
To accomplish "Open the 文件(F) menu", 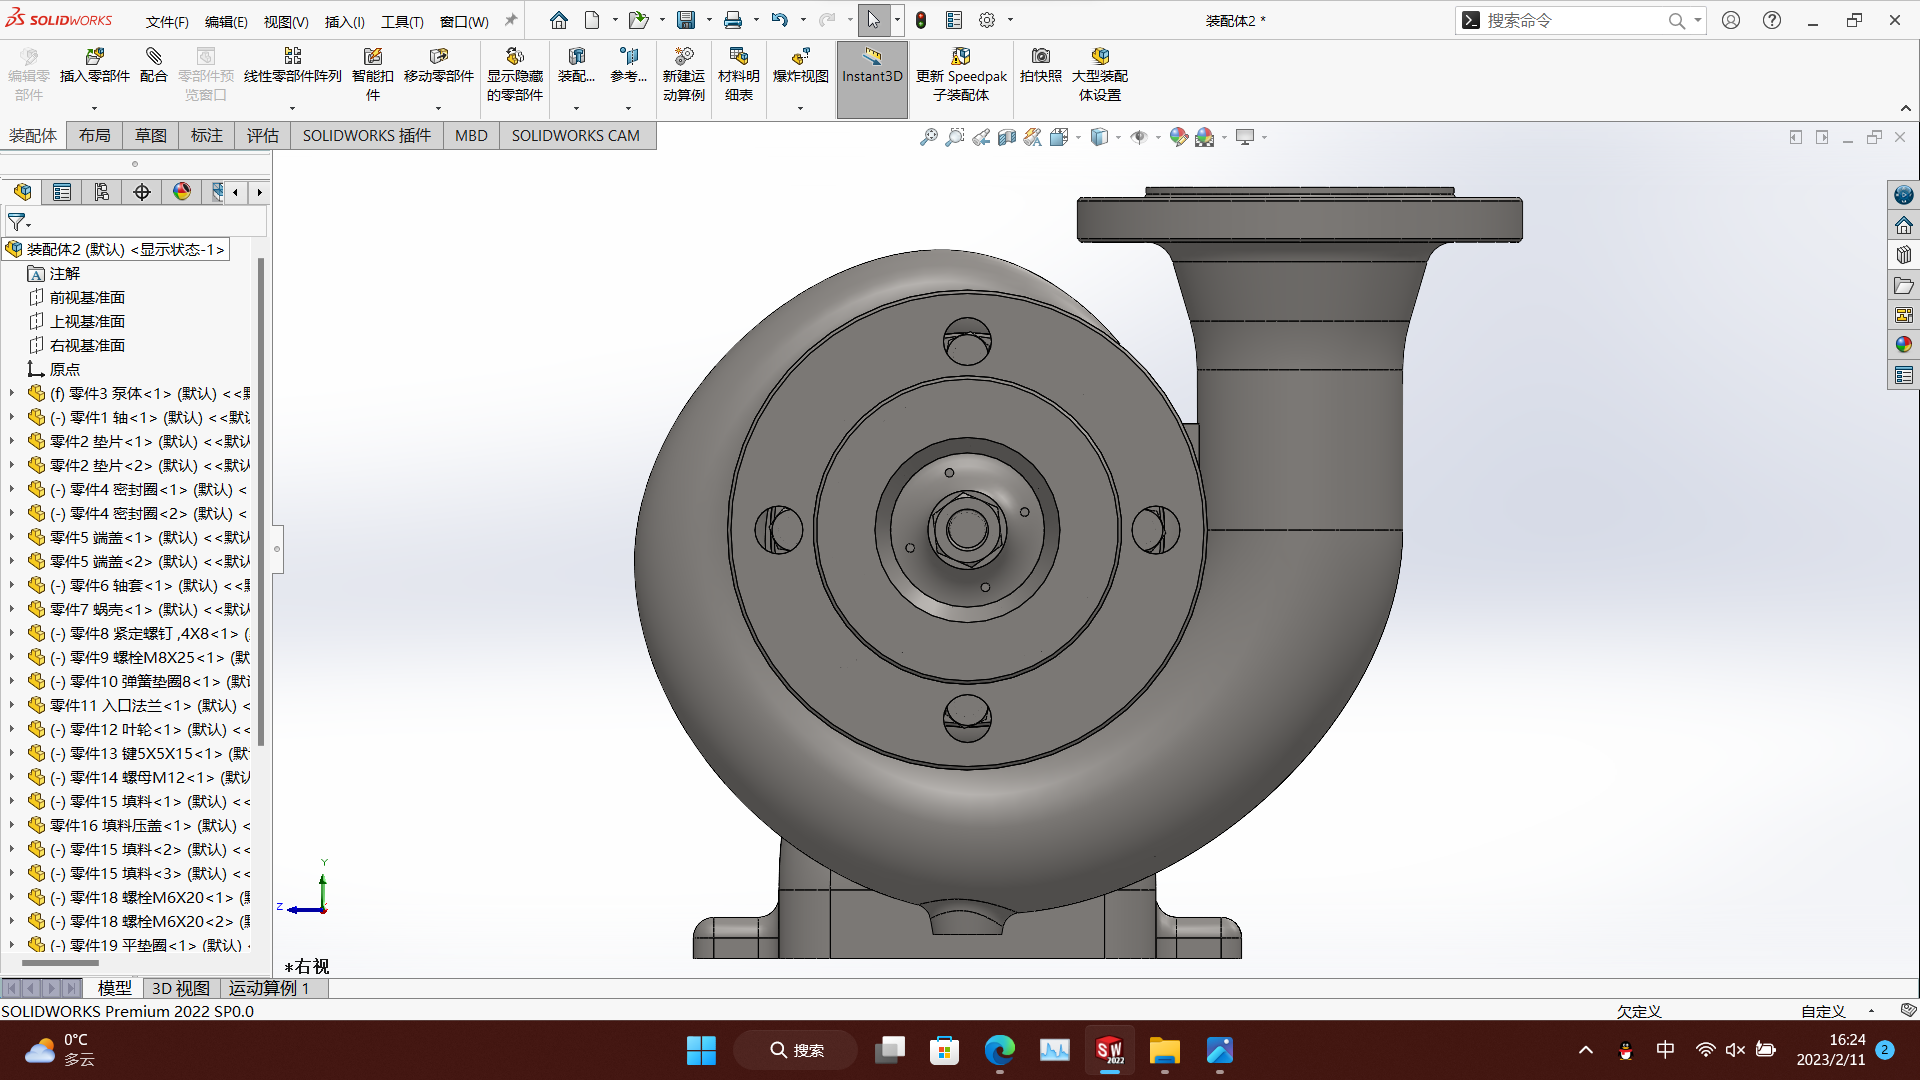I will [x=167, y=21].
